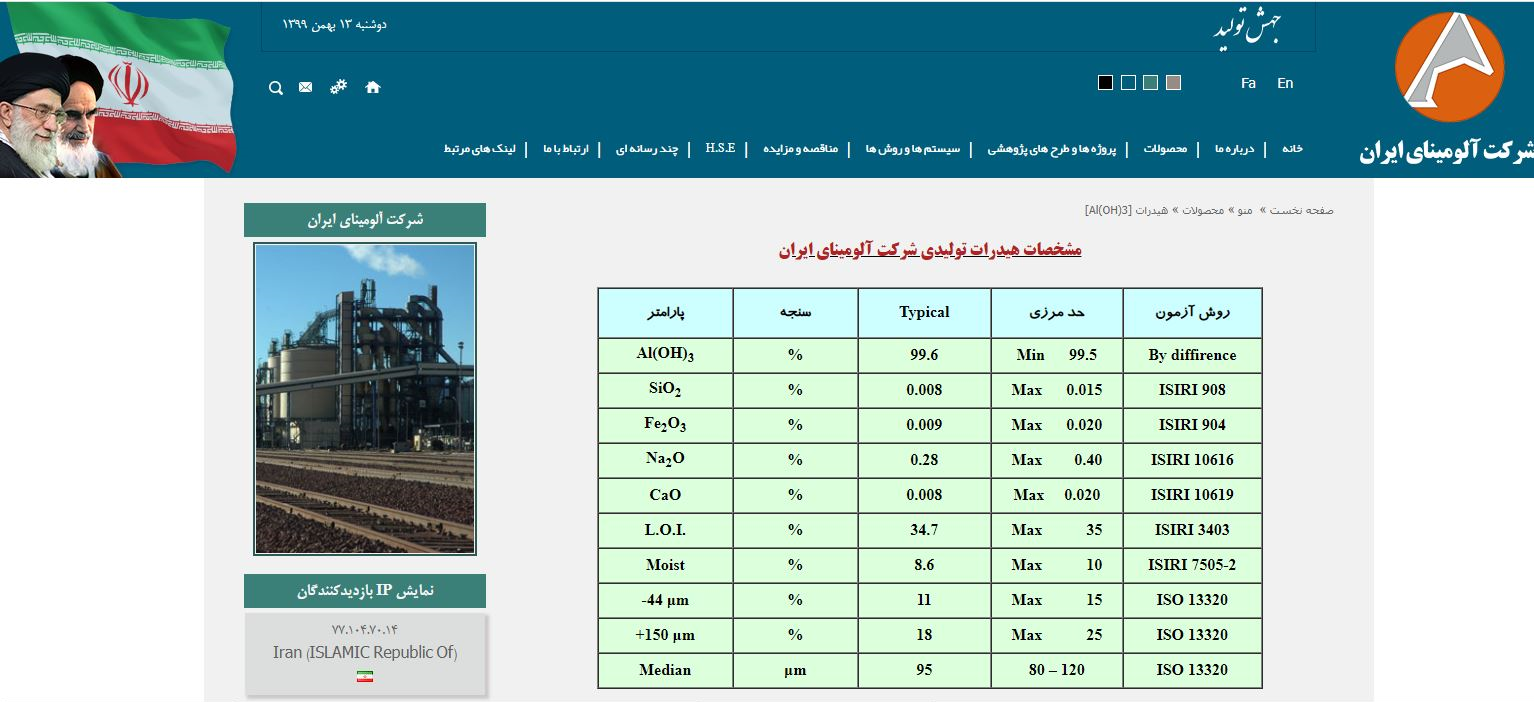Screen dimensions: 1534x702
Task: Click the -44 µm parameter cell
Action: click(x=665, y=600)
